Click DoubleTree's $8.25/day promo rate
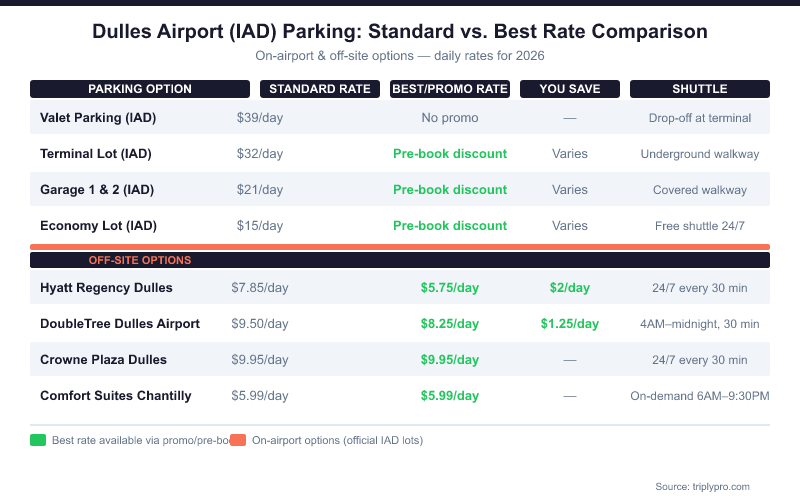Image resolution: width=800 pixels, height=500 pixels. (x=450, y=324)
